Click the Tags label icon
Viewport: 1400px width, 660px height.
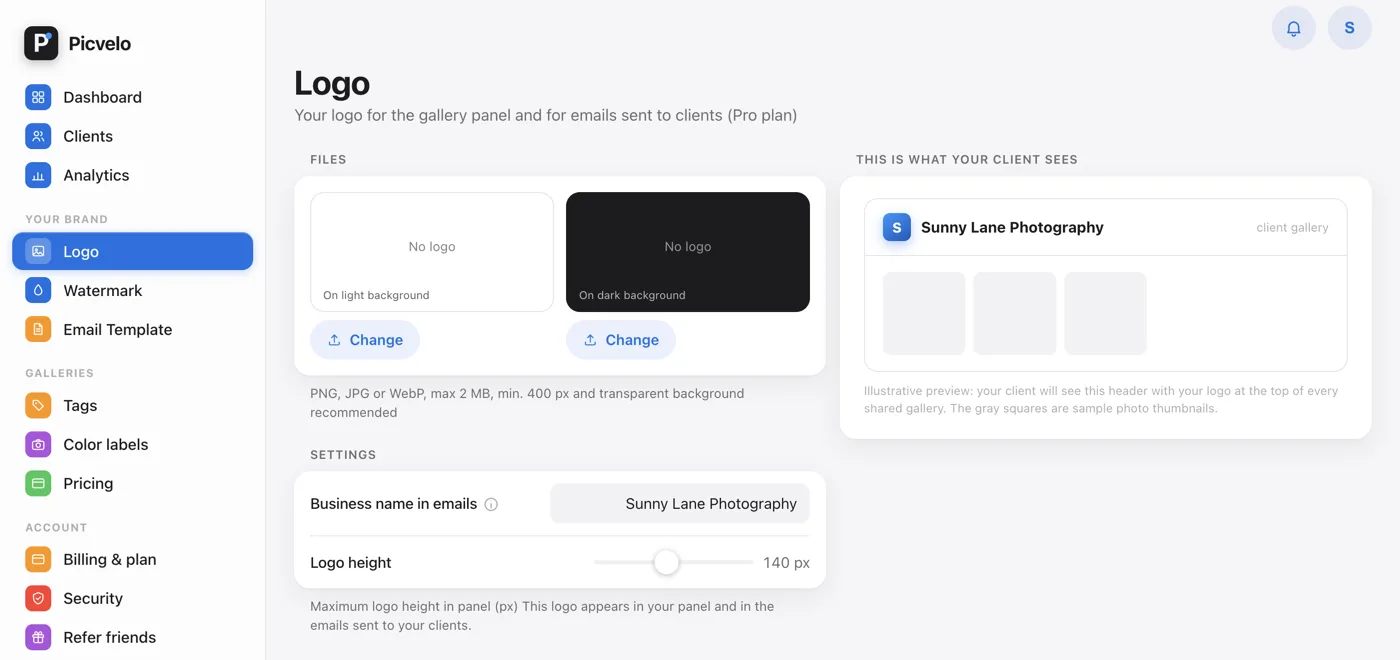(38, 405)
